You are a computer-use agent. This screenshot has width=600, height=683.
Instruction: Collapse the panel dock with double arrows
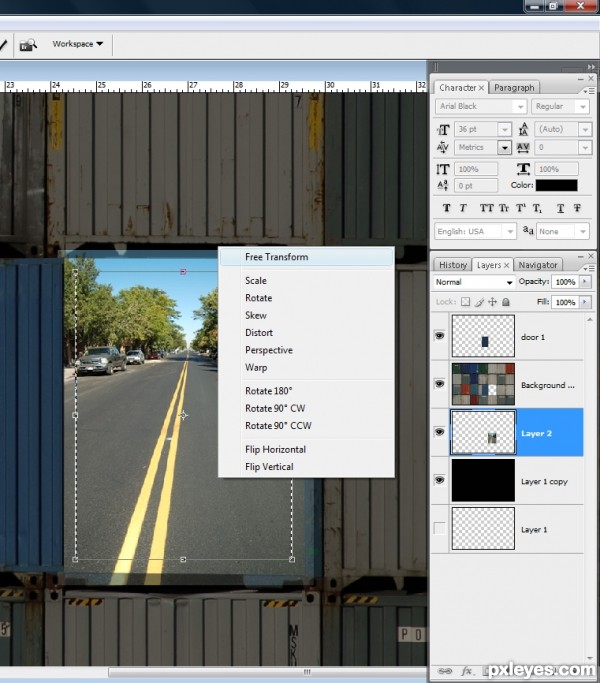point(591,67)
